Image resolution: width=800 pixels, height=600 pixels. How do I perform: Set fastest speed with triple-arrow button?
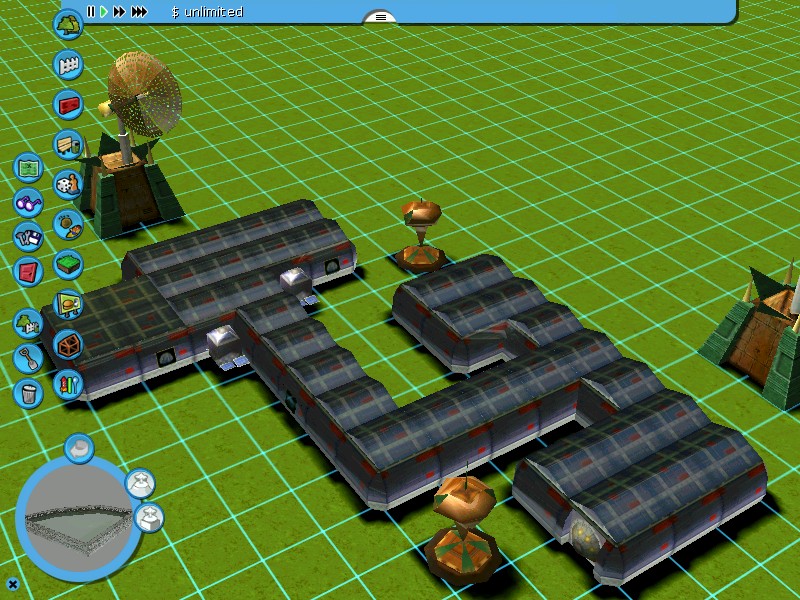139,12
